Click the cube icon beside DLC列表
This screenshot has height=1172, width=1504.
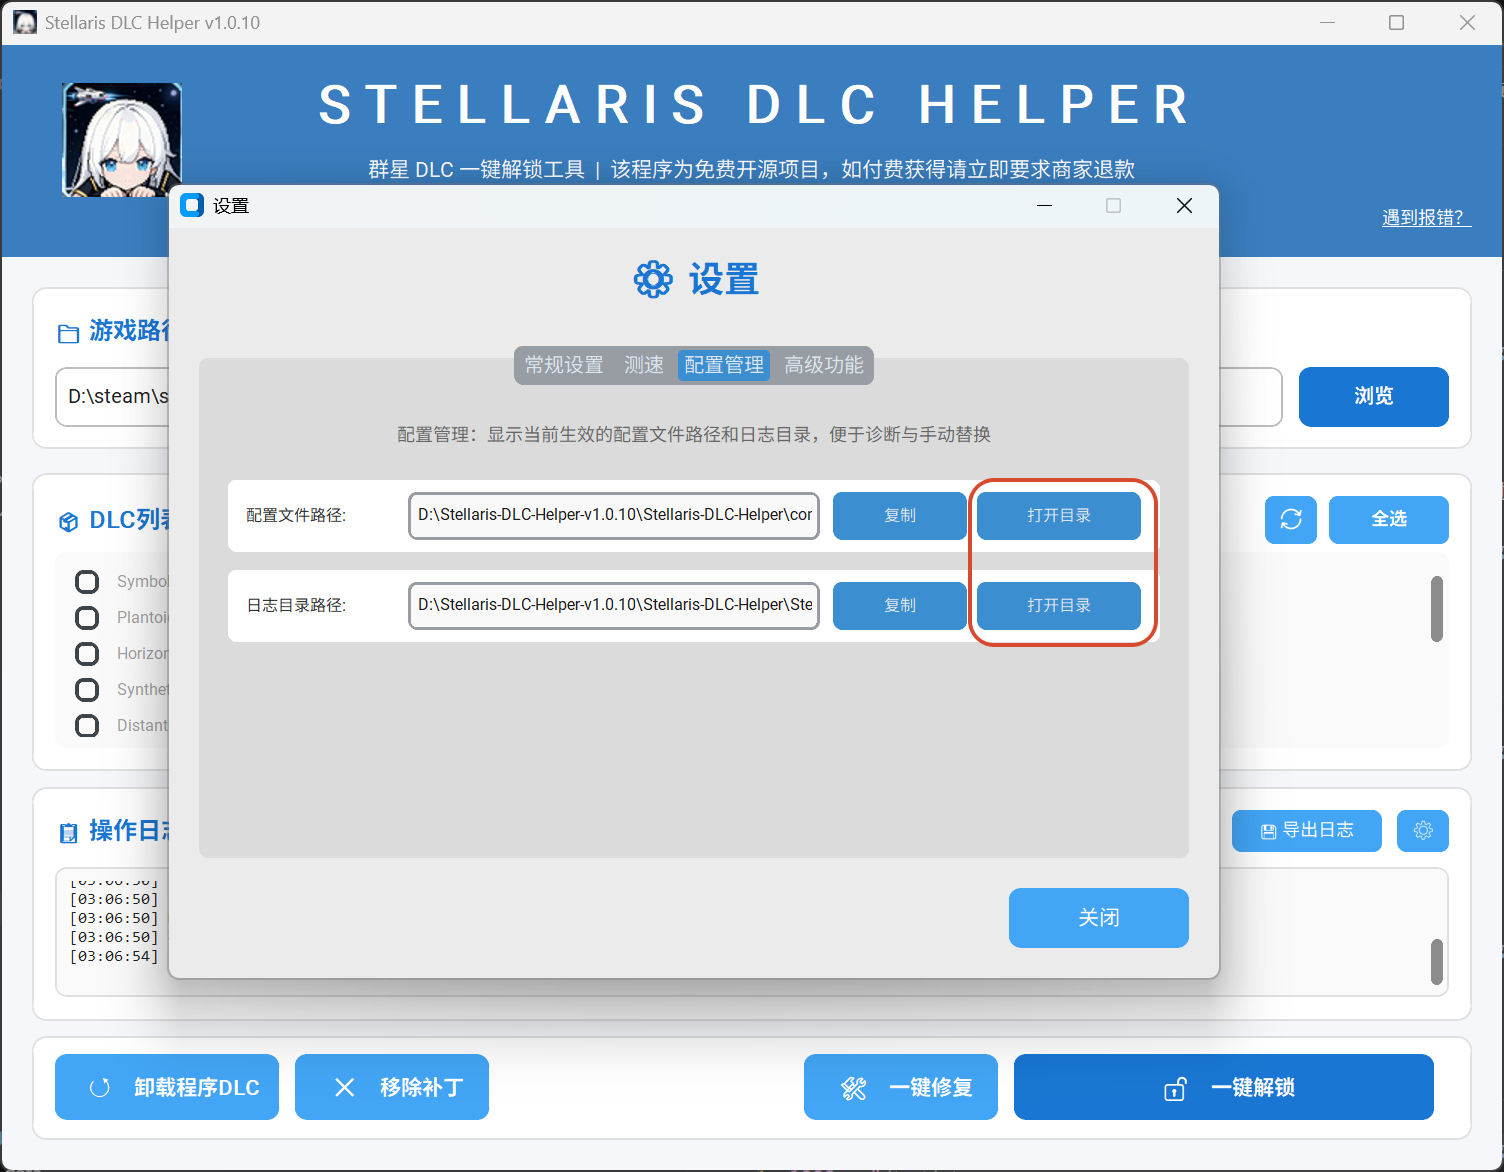(69, 522)
